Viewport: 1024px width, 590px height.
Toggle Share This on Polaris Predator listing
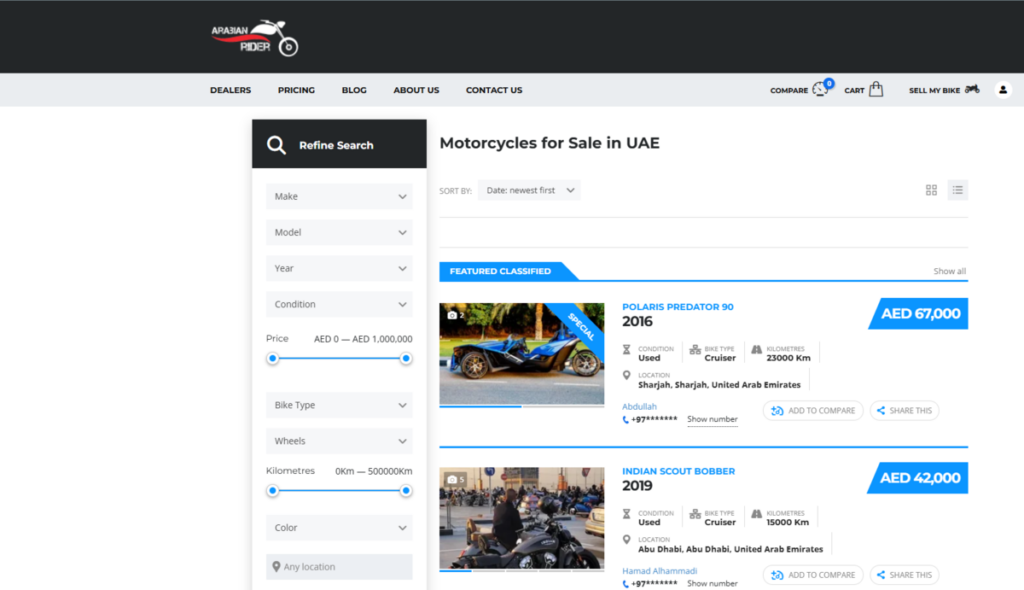click(x=903, y=410)
